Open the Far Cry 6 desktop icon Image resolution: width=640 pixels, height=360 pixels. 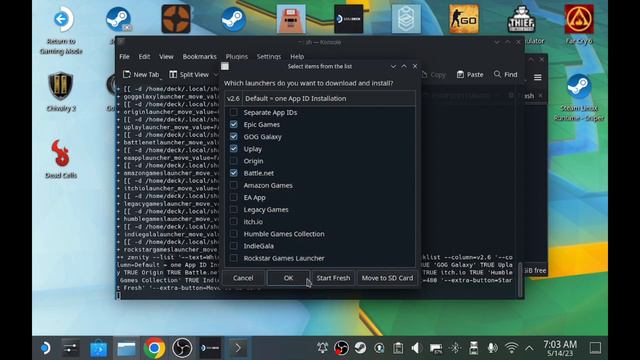click(x=579, y=24)
